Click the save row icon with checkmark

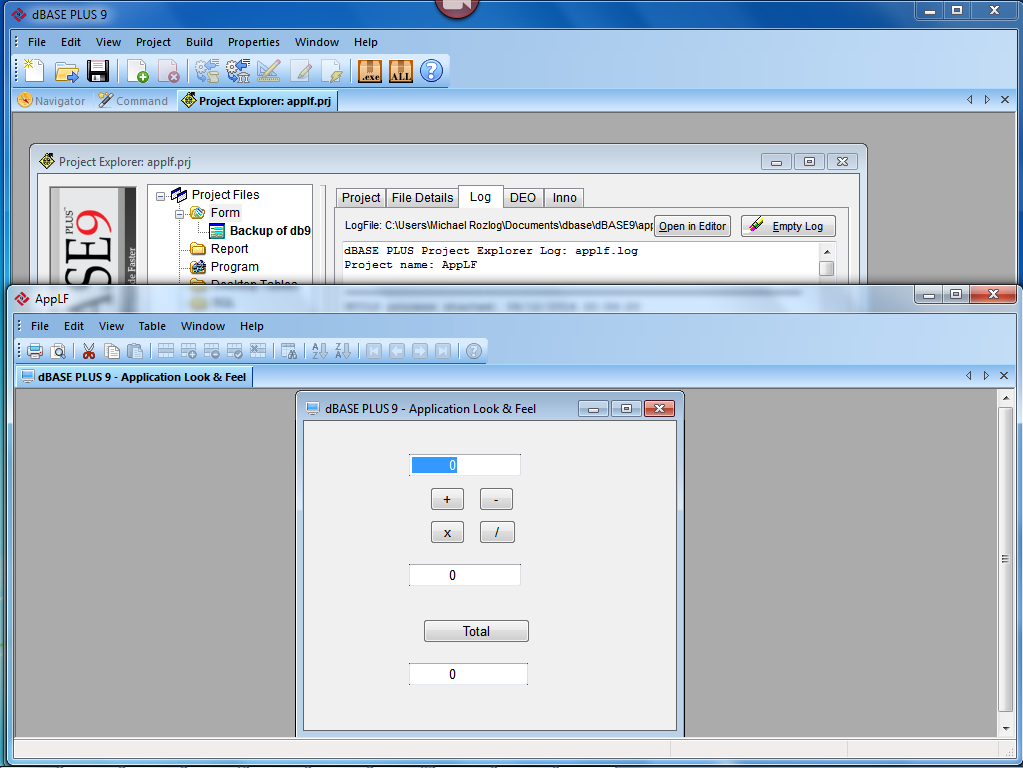click(x=235, y=351)
